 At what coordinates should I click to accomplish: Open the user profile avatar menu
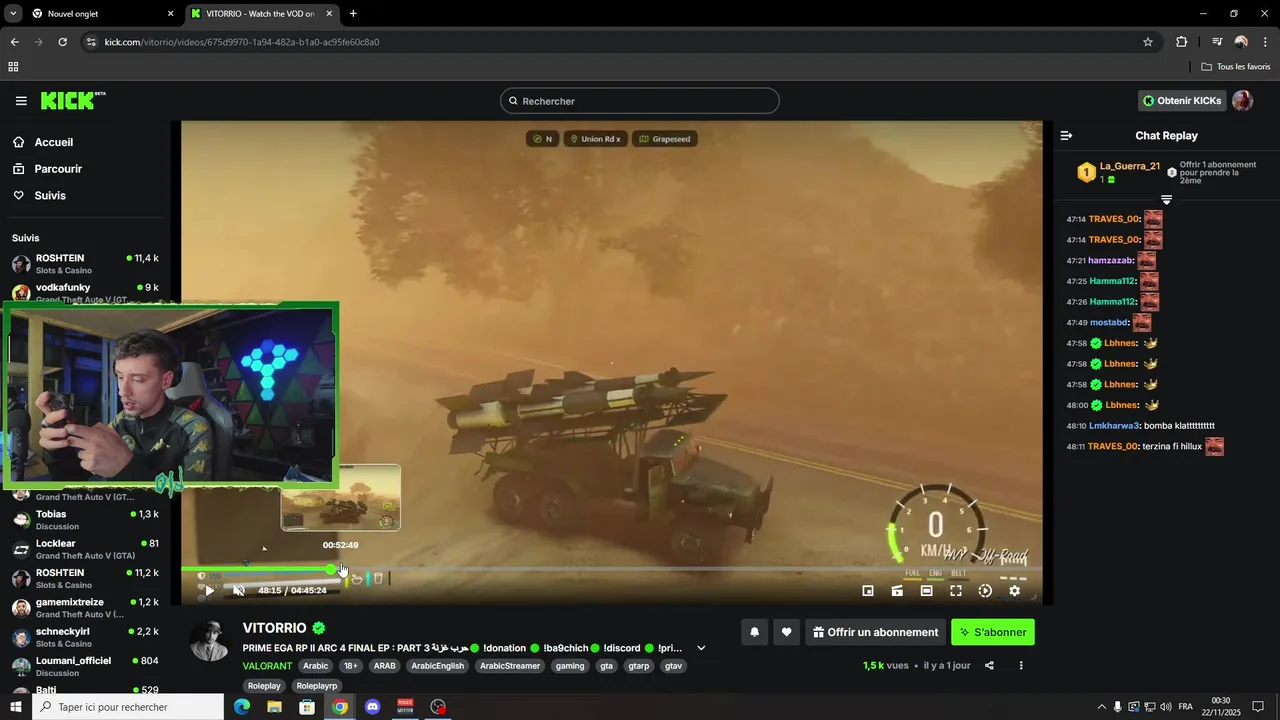point(1242,101)
